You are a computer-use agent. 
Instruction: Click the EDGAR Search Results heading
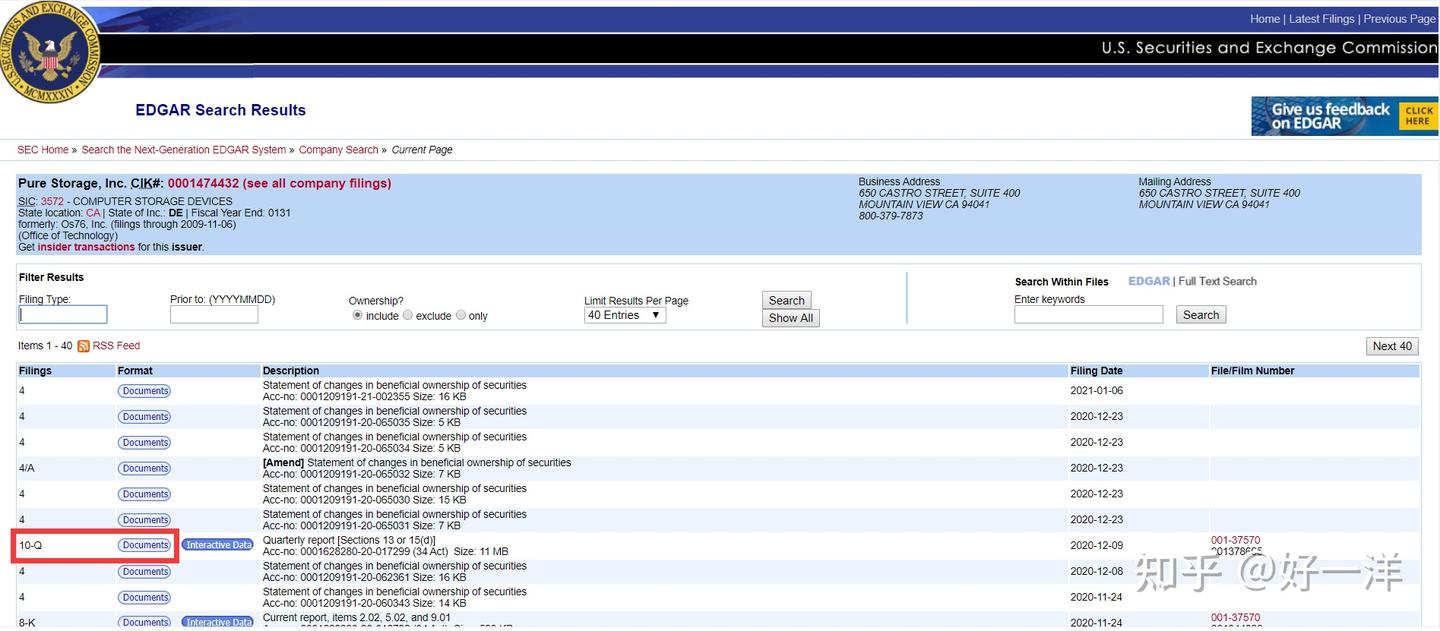[220, 110]
